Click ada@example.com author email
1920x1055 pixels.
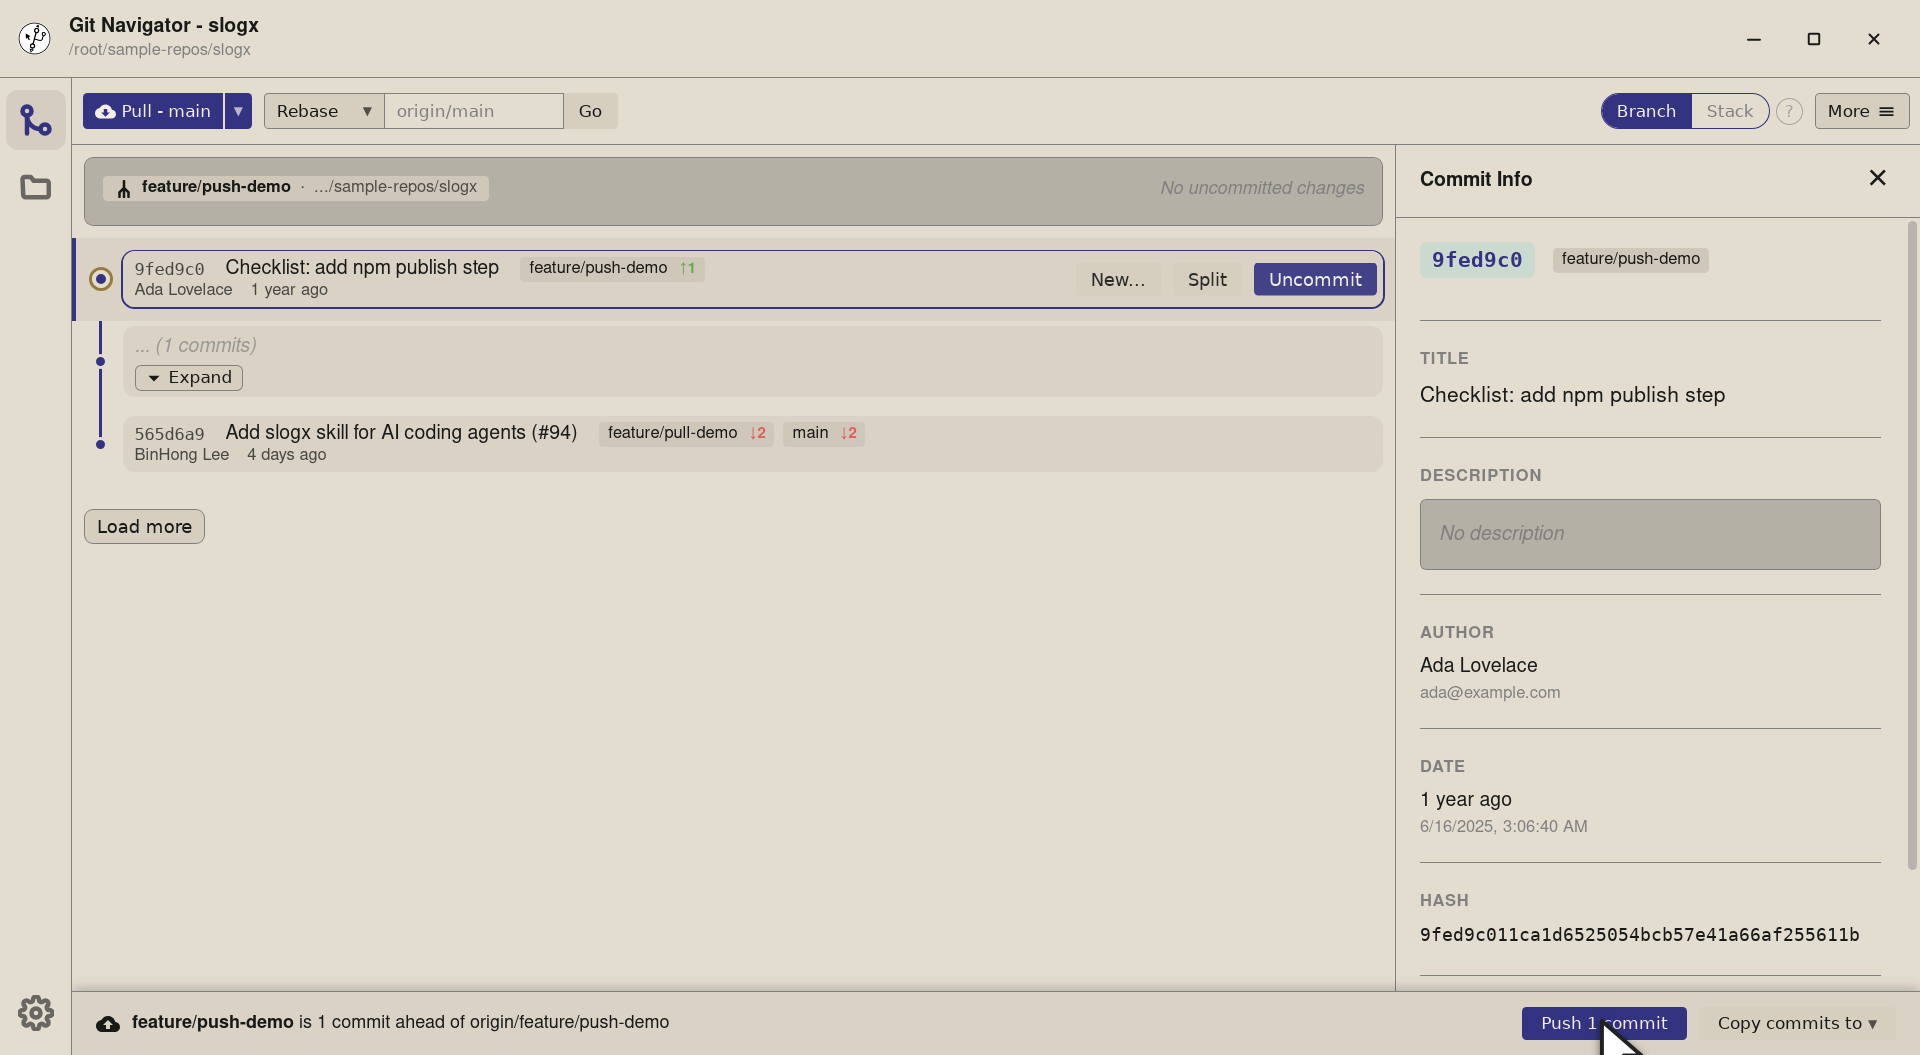pyautogui.click(x=1490, y=692)
